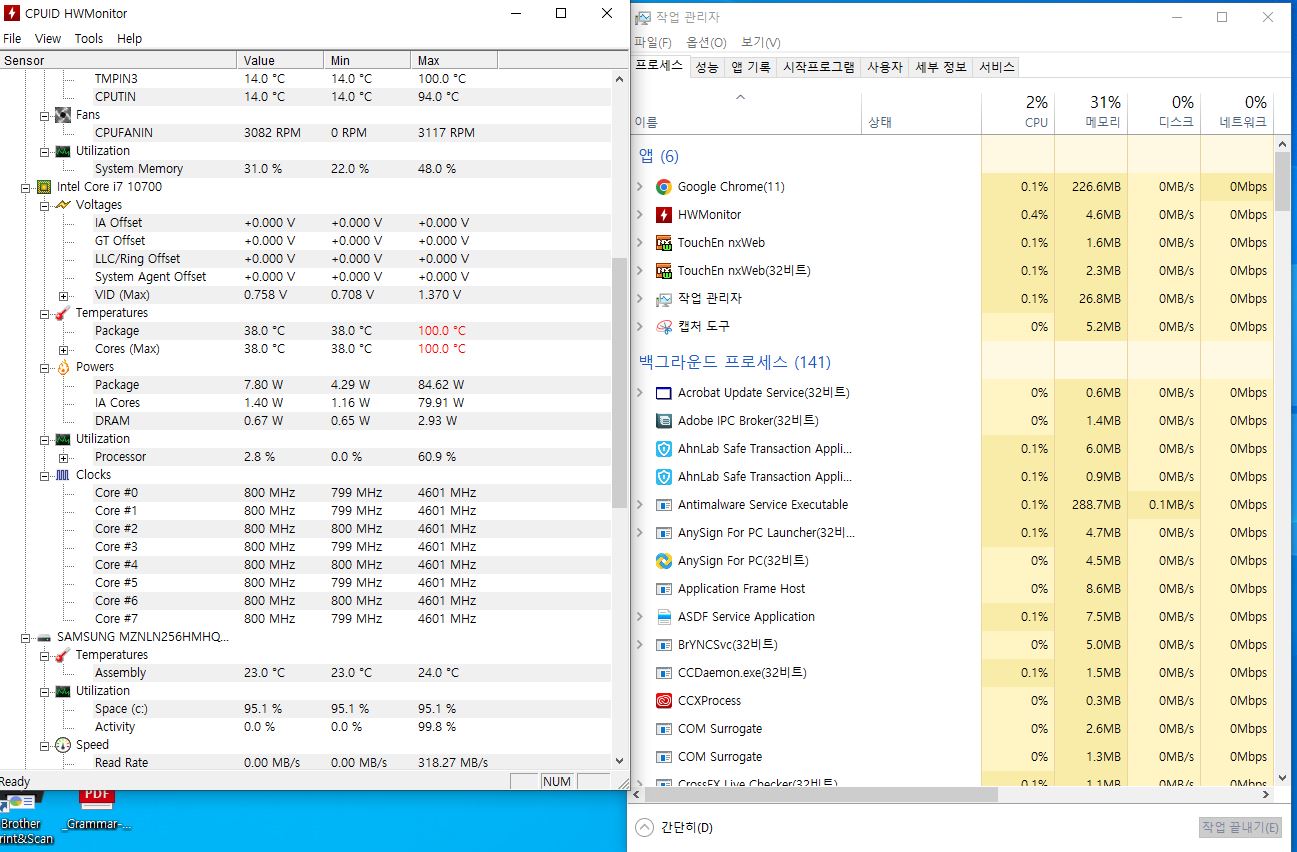This screenshot has height=852, width=1297.
Task: Click the HWMonitor process icon in Task Manager
Action: (663, 215)
